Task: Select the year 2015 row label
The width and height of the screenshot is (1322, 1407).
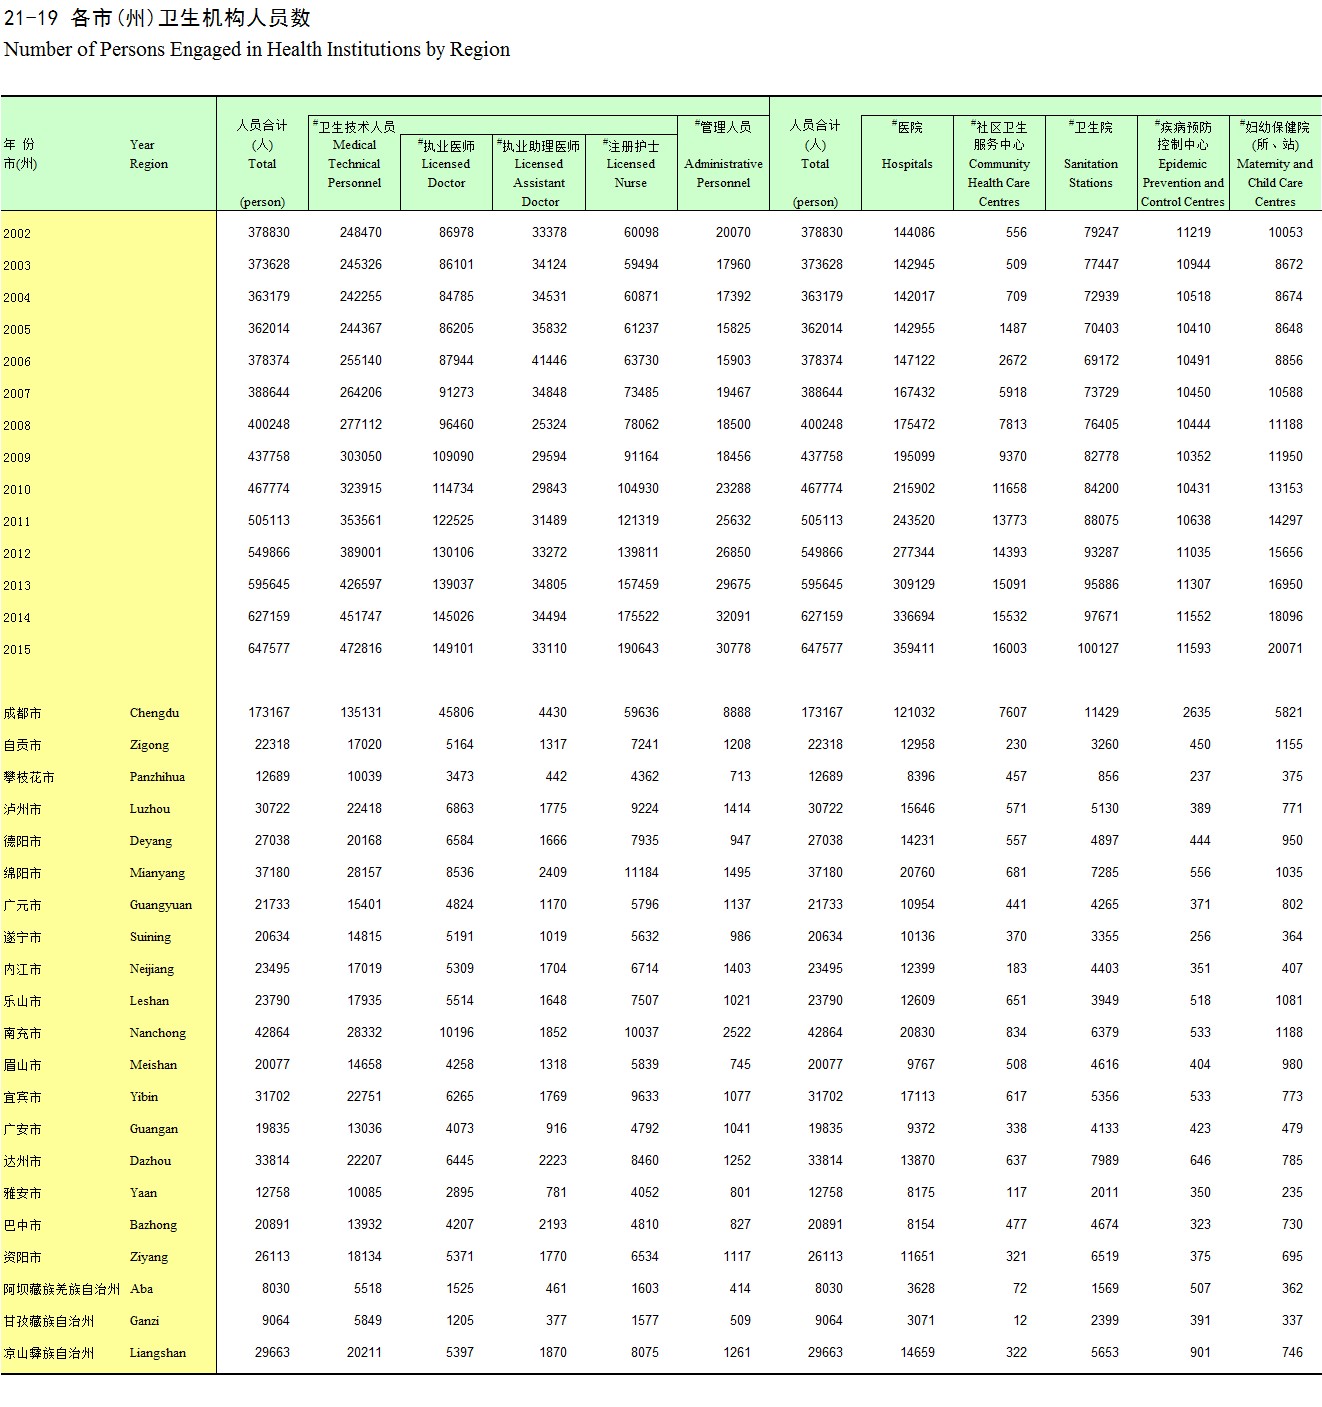Action: tap(17, 650)
